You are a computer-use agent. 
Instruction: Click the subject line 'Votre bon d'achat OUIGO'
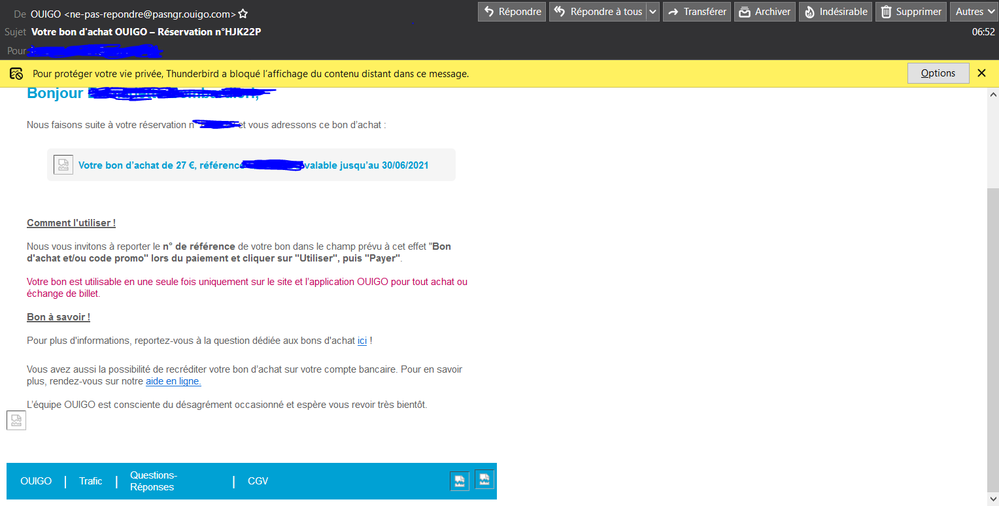(147, 32)
